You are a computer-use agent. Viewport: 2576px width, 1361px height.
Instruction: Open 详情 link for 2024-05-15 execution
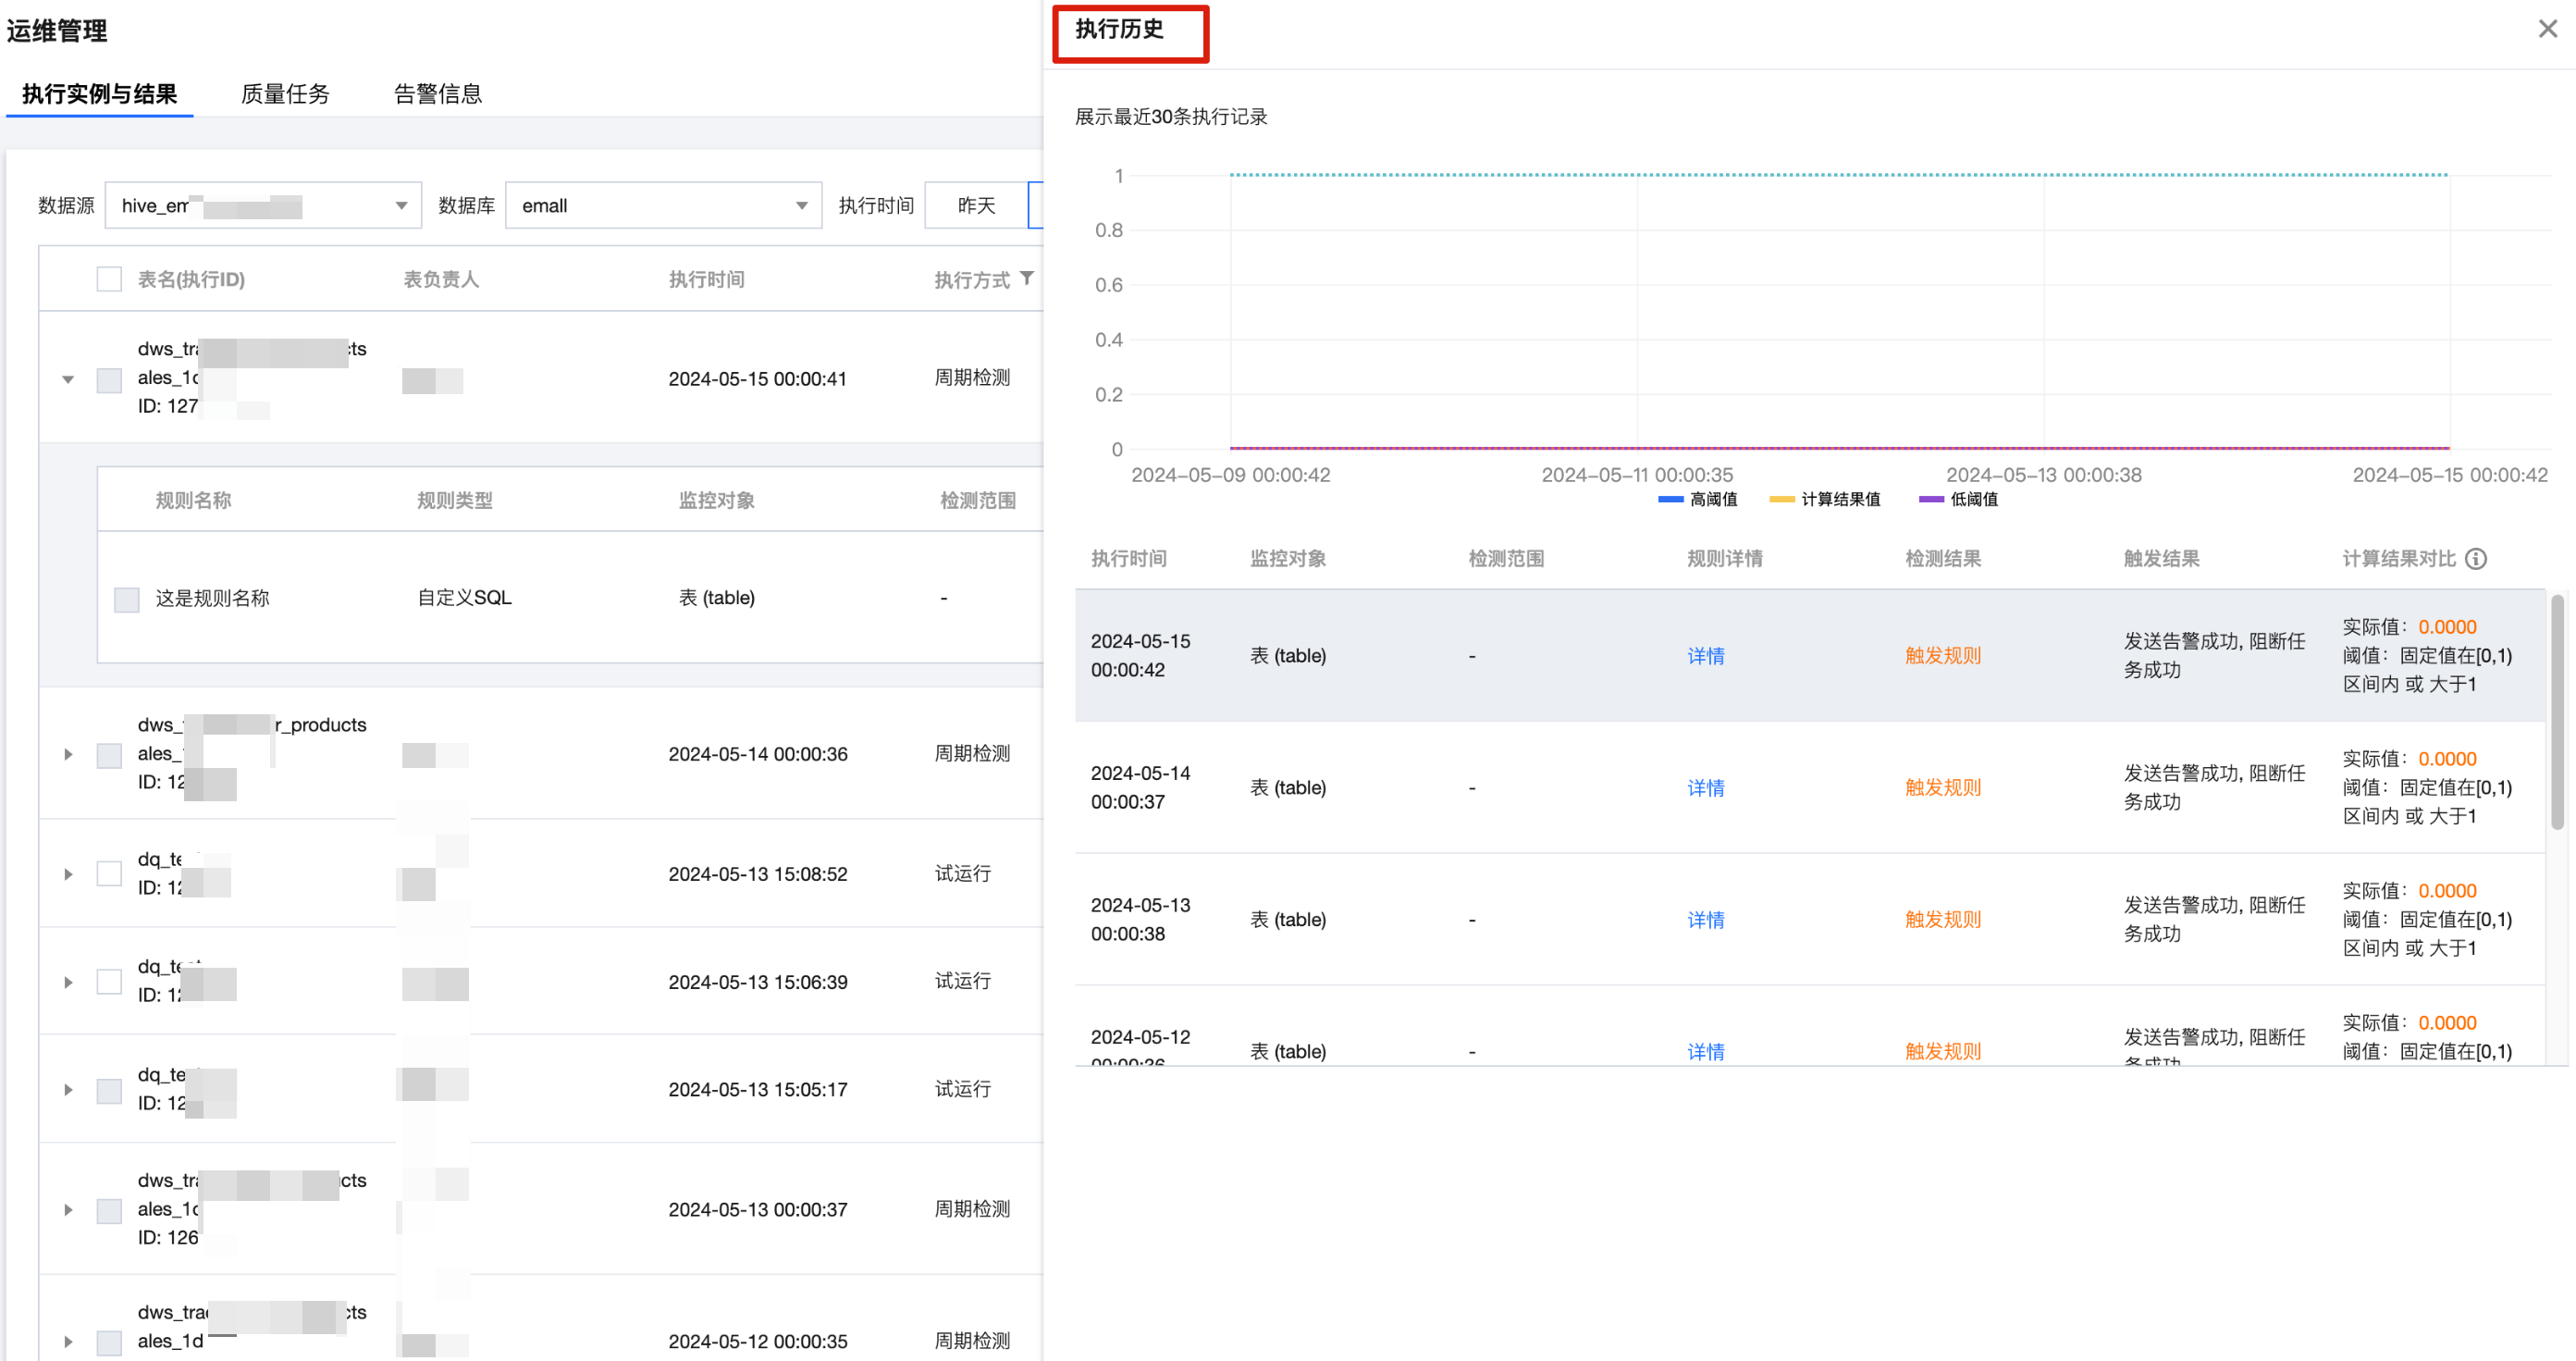1705,656
